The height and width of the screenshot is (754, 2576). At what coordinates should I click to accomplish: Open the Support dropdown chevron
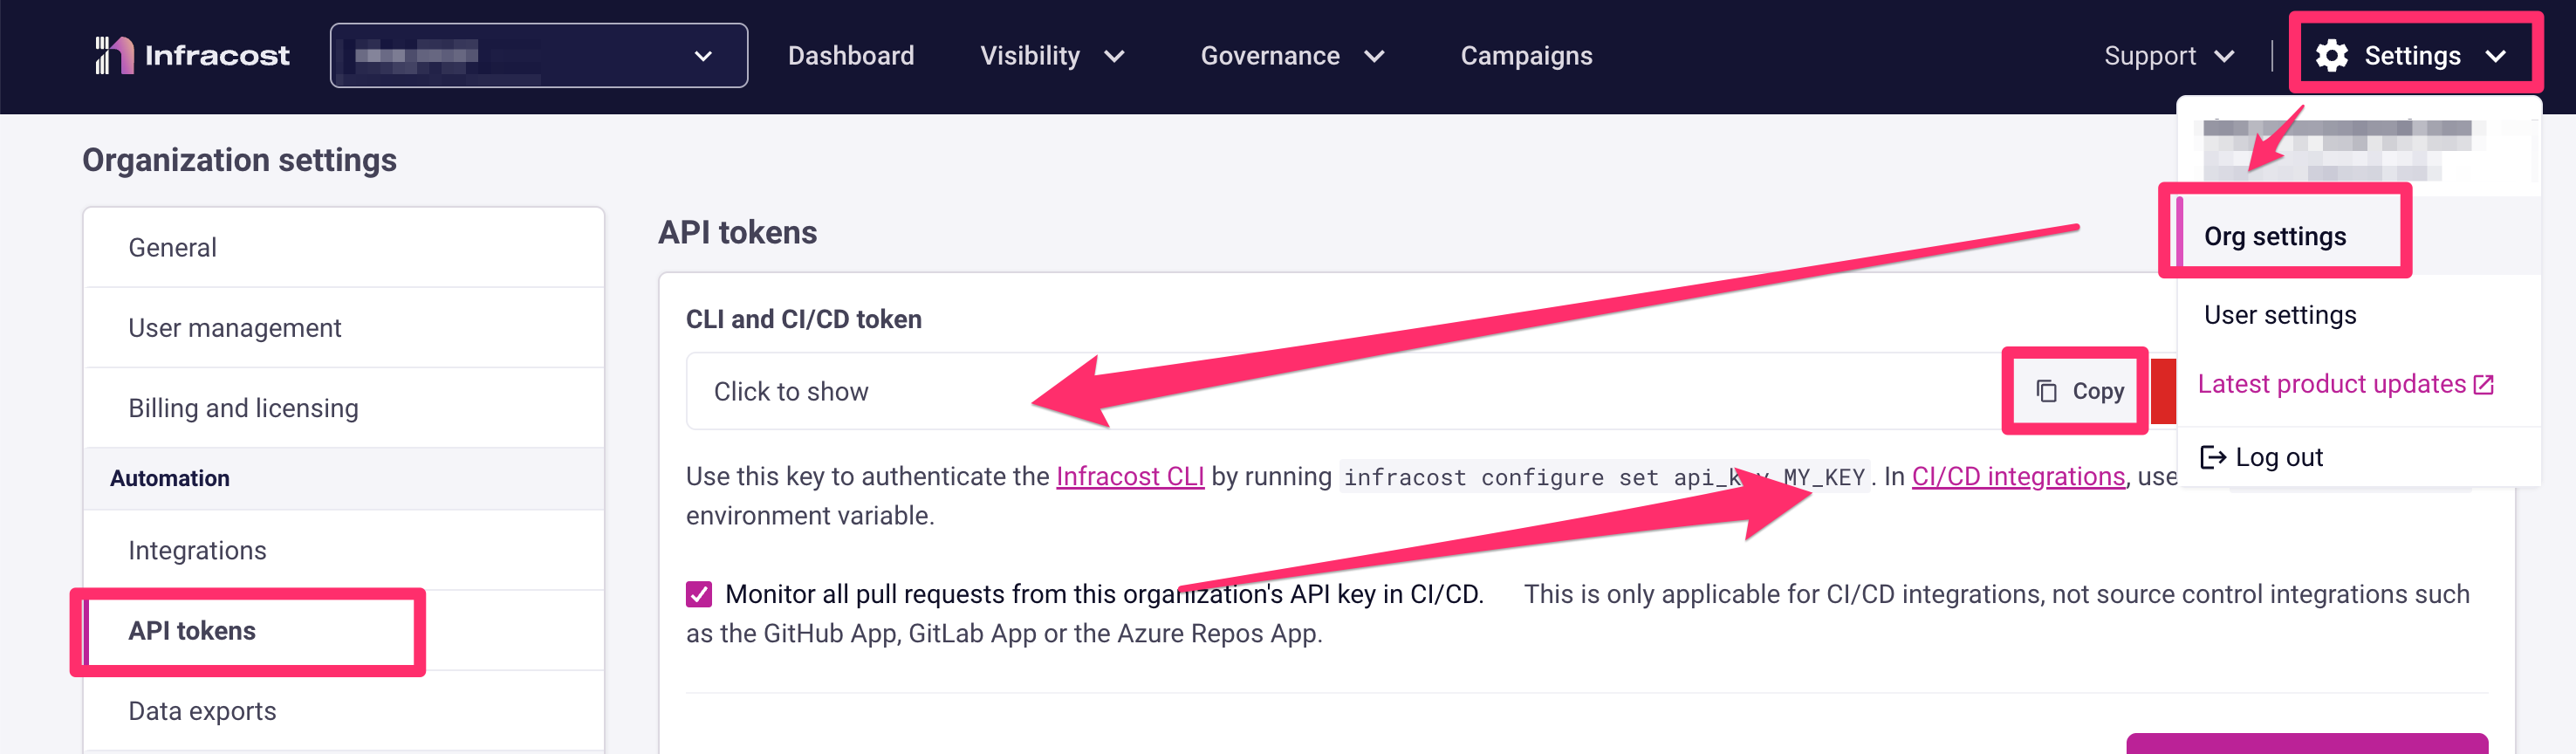(2224, 57)
